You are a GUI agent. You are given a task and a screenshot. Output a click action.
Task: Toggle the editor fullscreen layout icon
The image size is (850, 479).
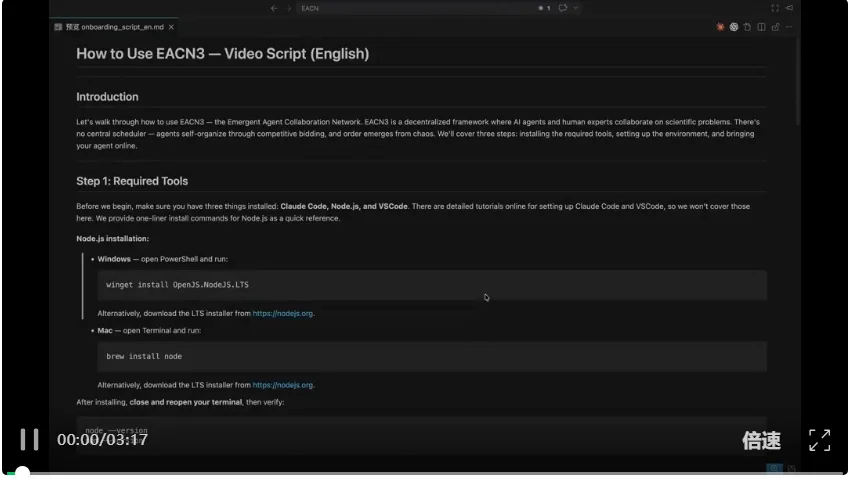pos(775,8)
